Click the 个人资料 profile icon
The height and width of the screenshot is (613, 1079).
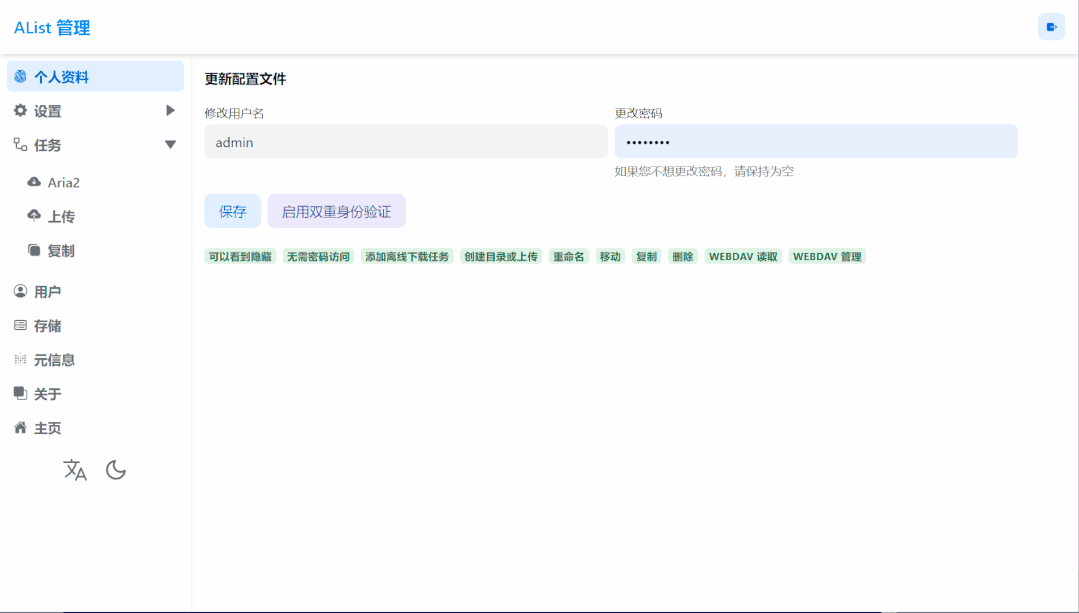(21, 76)
